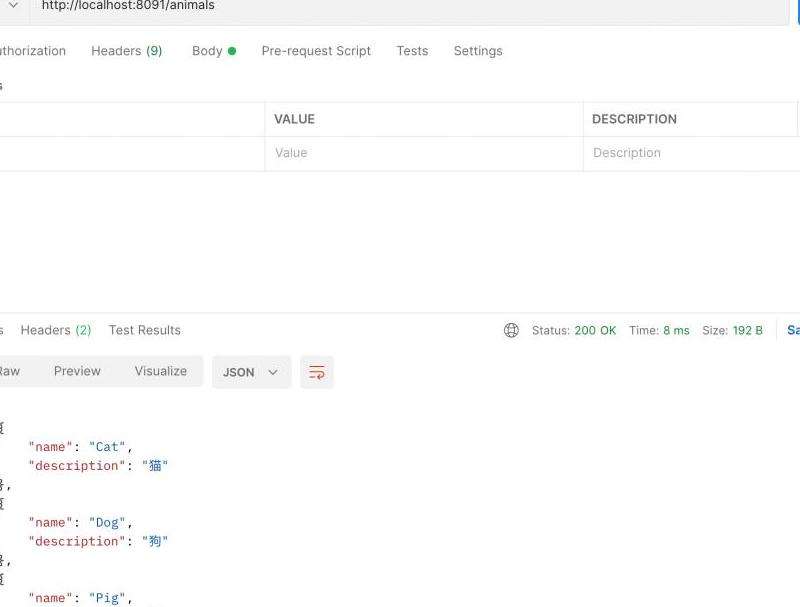Open the Pre-request Script tab
The height and width of the screenshot is (607, 800).
(316, 51)
